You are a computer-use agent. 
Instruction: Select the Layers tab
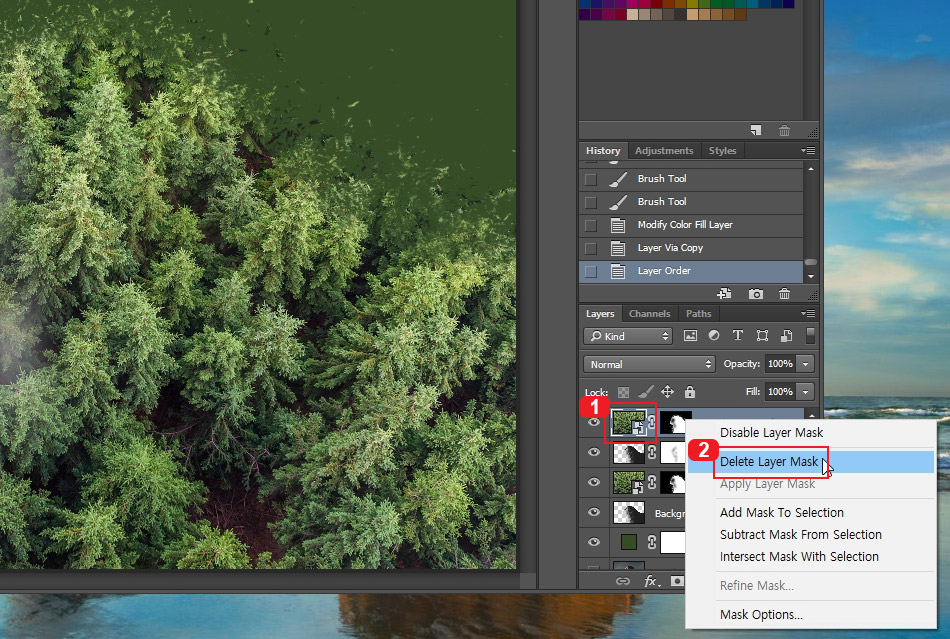pos(600,313)
